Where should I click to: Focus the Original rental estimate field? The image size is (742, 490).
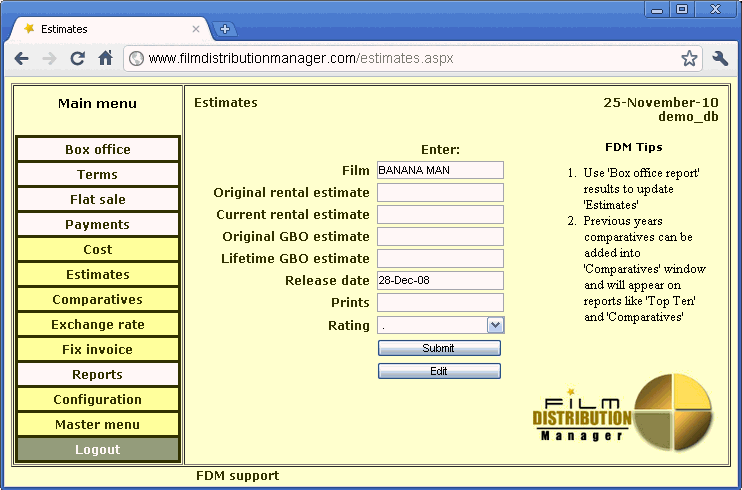point(440,192)
